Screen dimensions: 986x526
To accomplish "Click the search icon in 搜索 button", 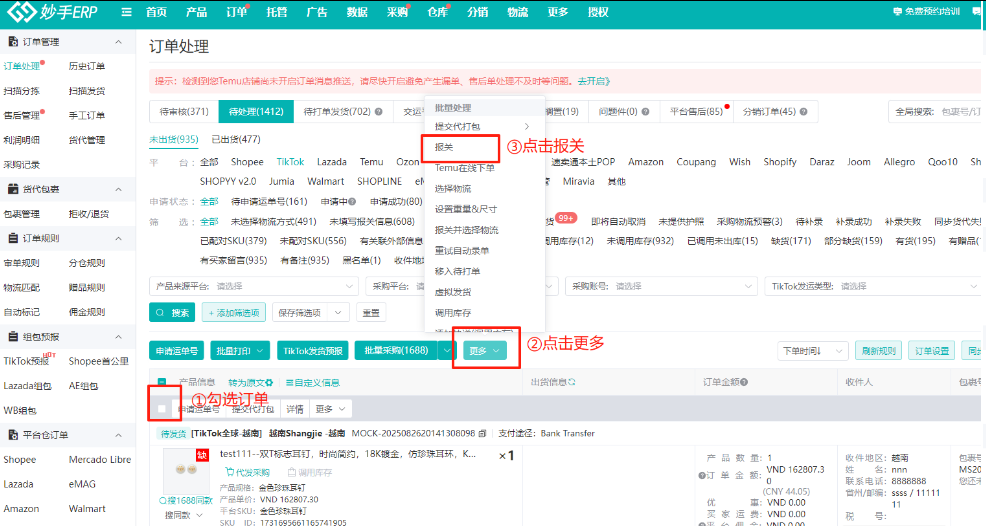I will 160,313.
